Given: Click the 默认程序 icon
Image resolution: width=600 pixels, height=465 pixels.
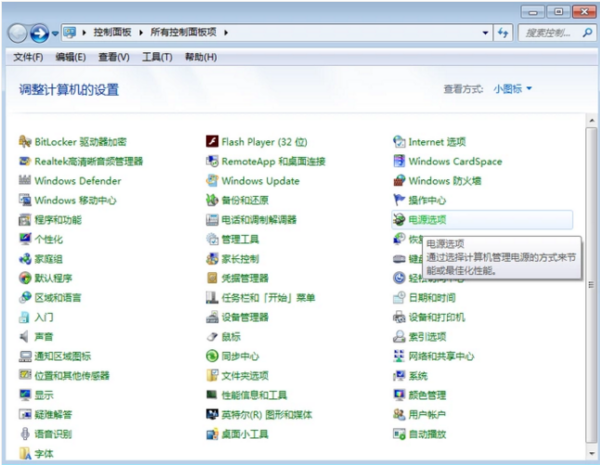Looking at the screenshot, I should click(x=25, y=278).
